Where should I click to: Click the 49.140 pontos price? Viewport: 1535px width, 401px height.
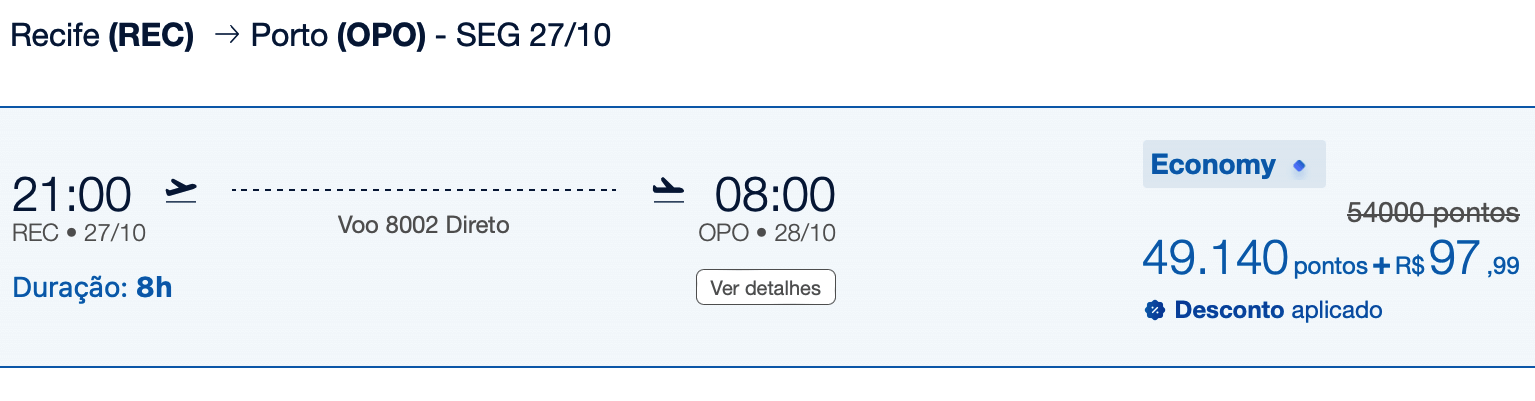point(1254,261)
